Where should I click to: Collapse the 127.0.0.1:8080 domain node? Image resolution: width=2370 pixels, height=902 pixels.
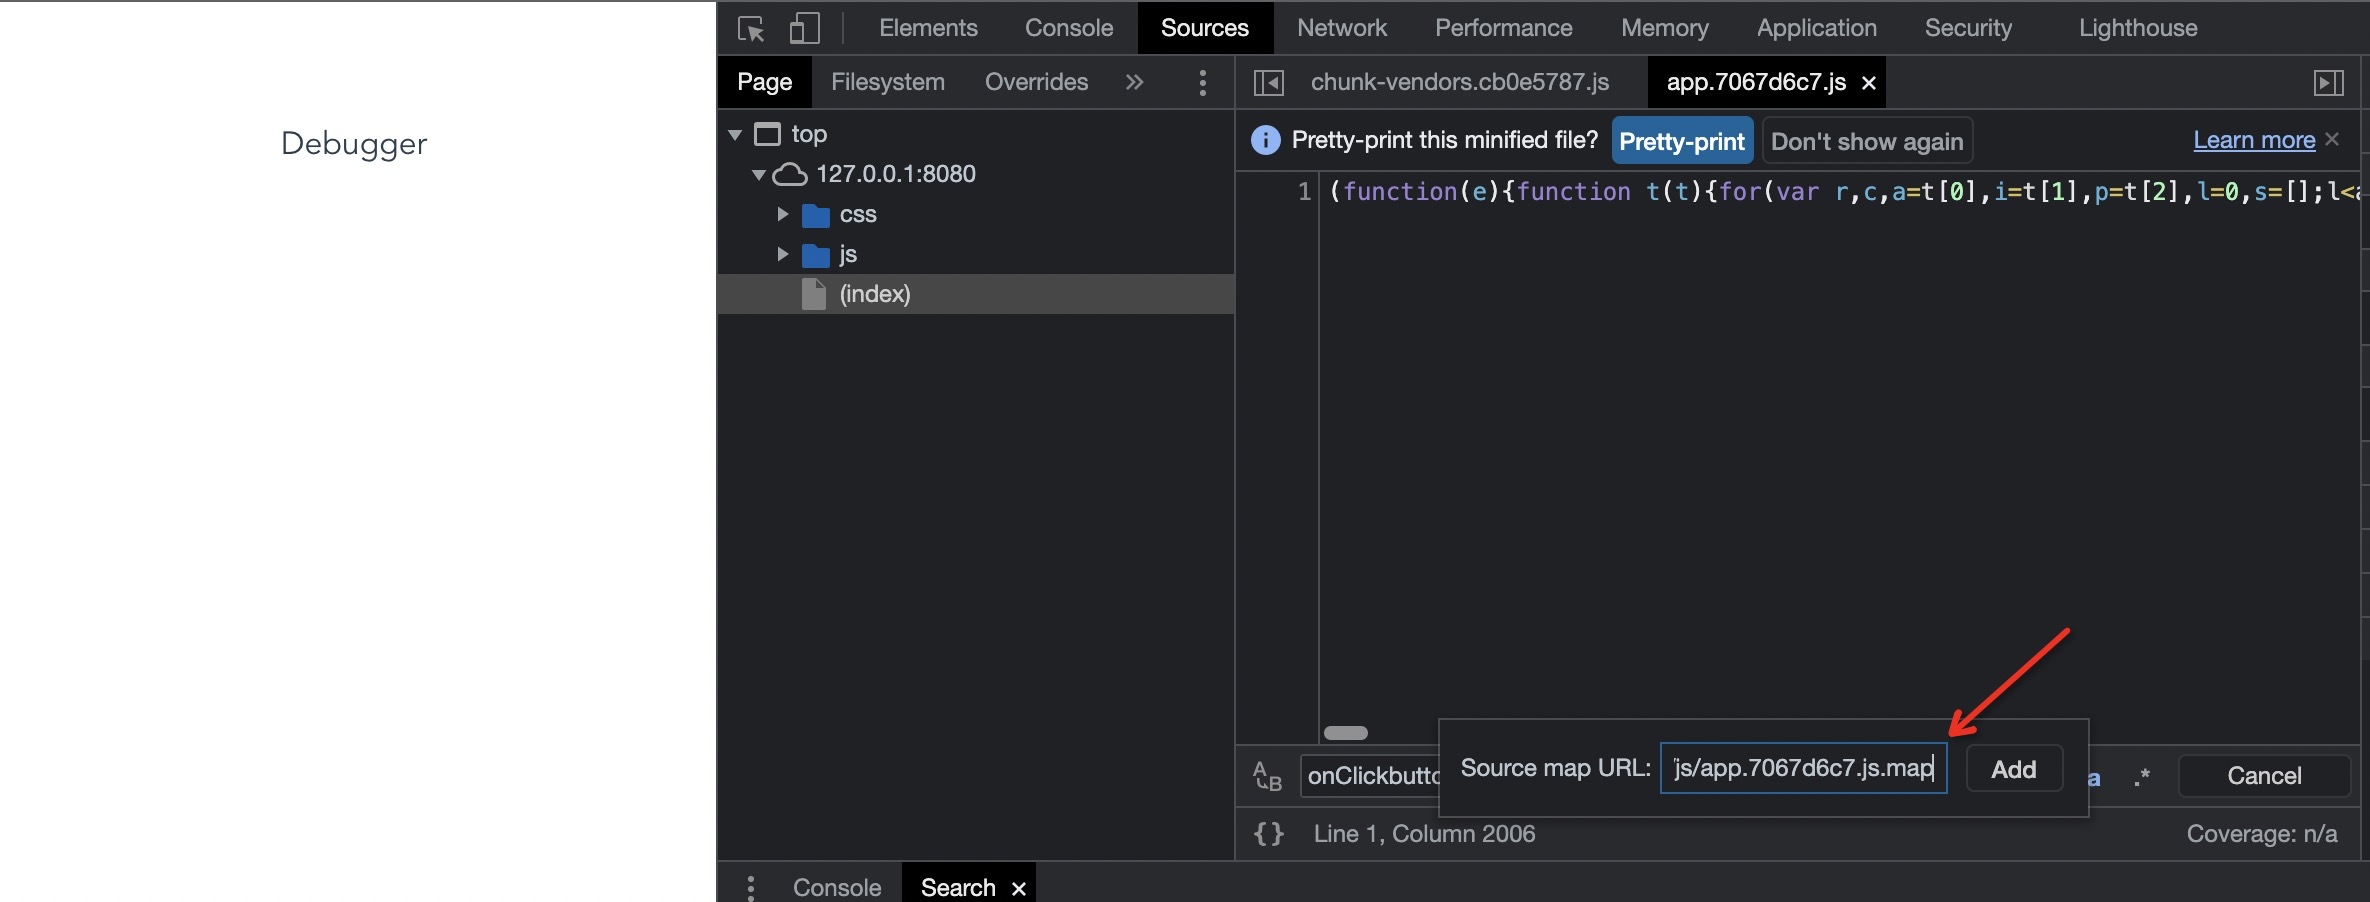[759, 174]
